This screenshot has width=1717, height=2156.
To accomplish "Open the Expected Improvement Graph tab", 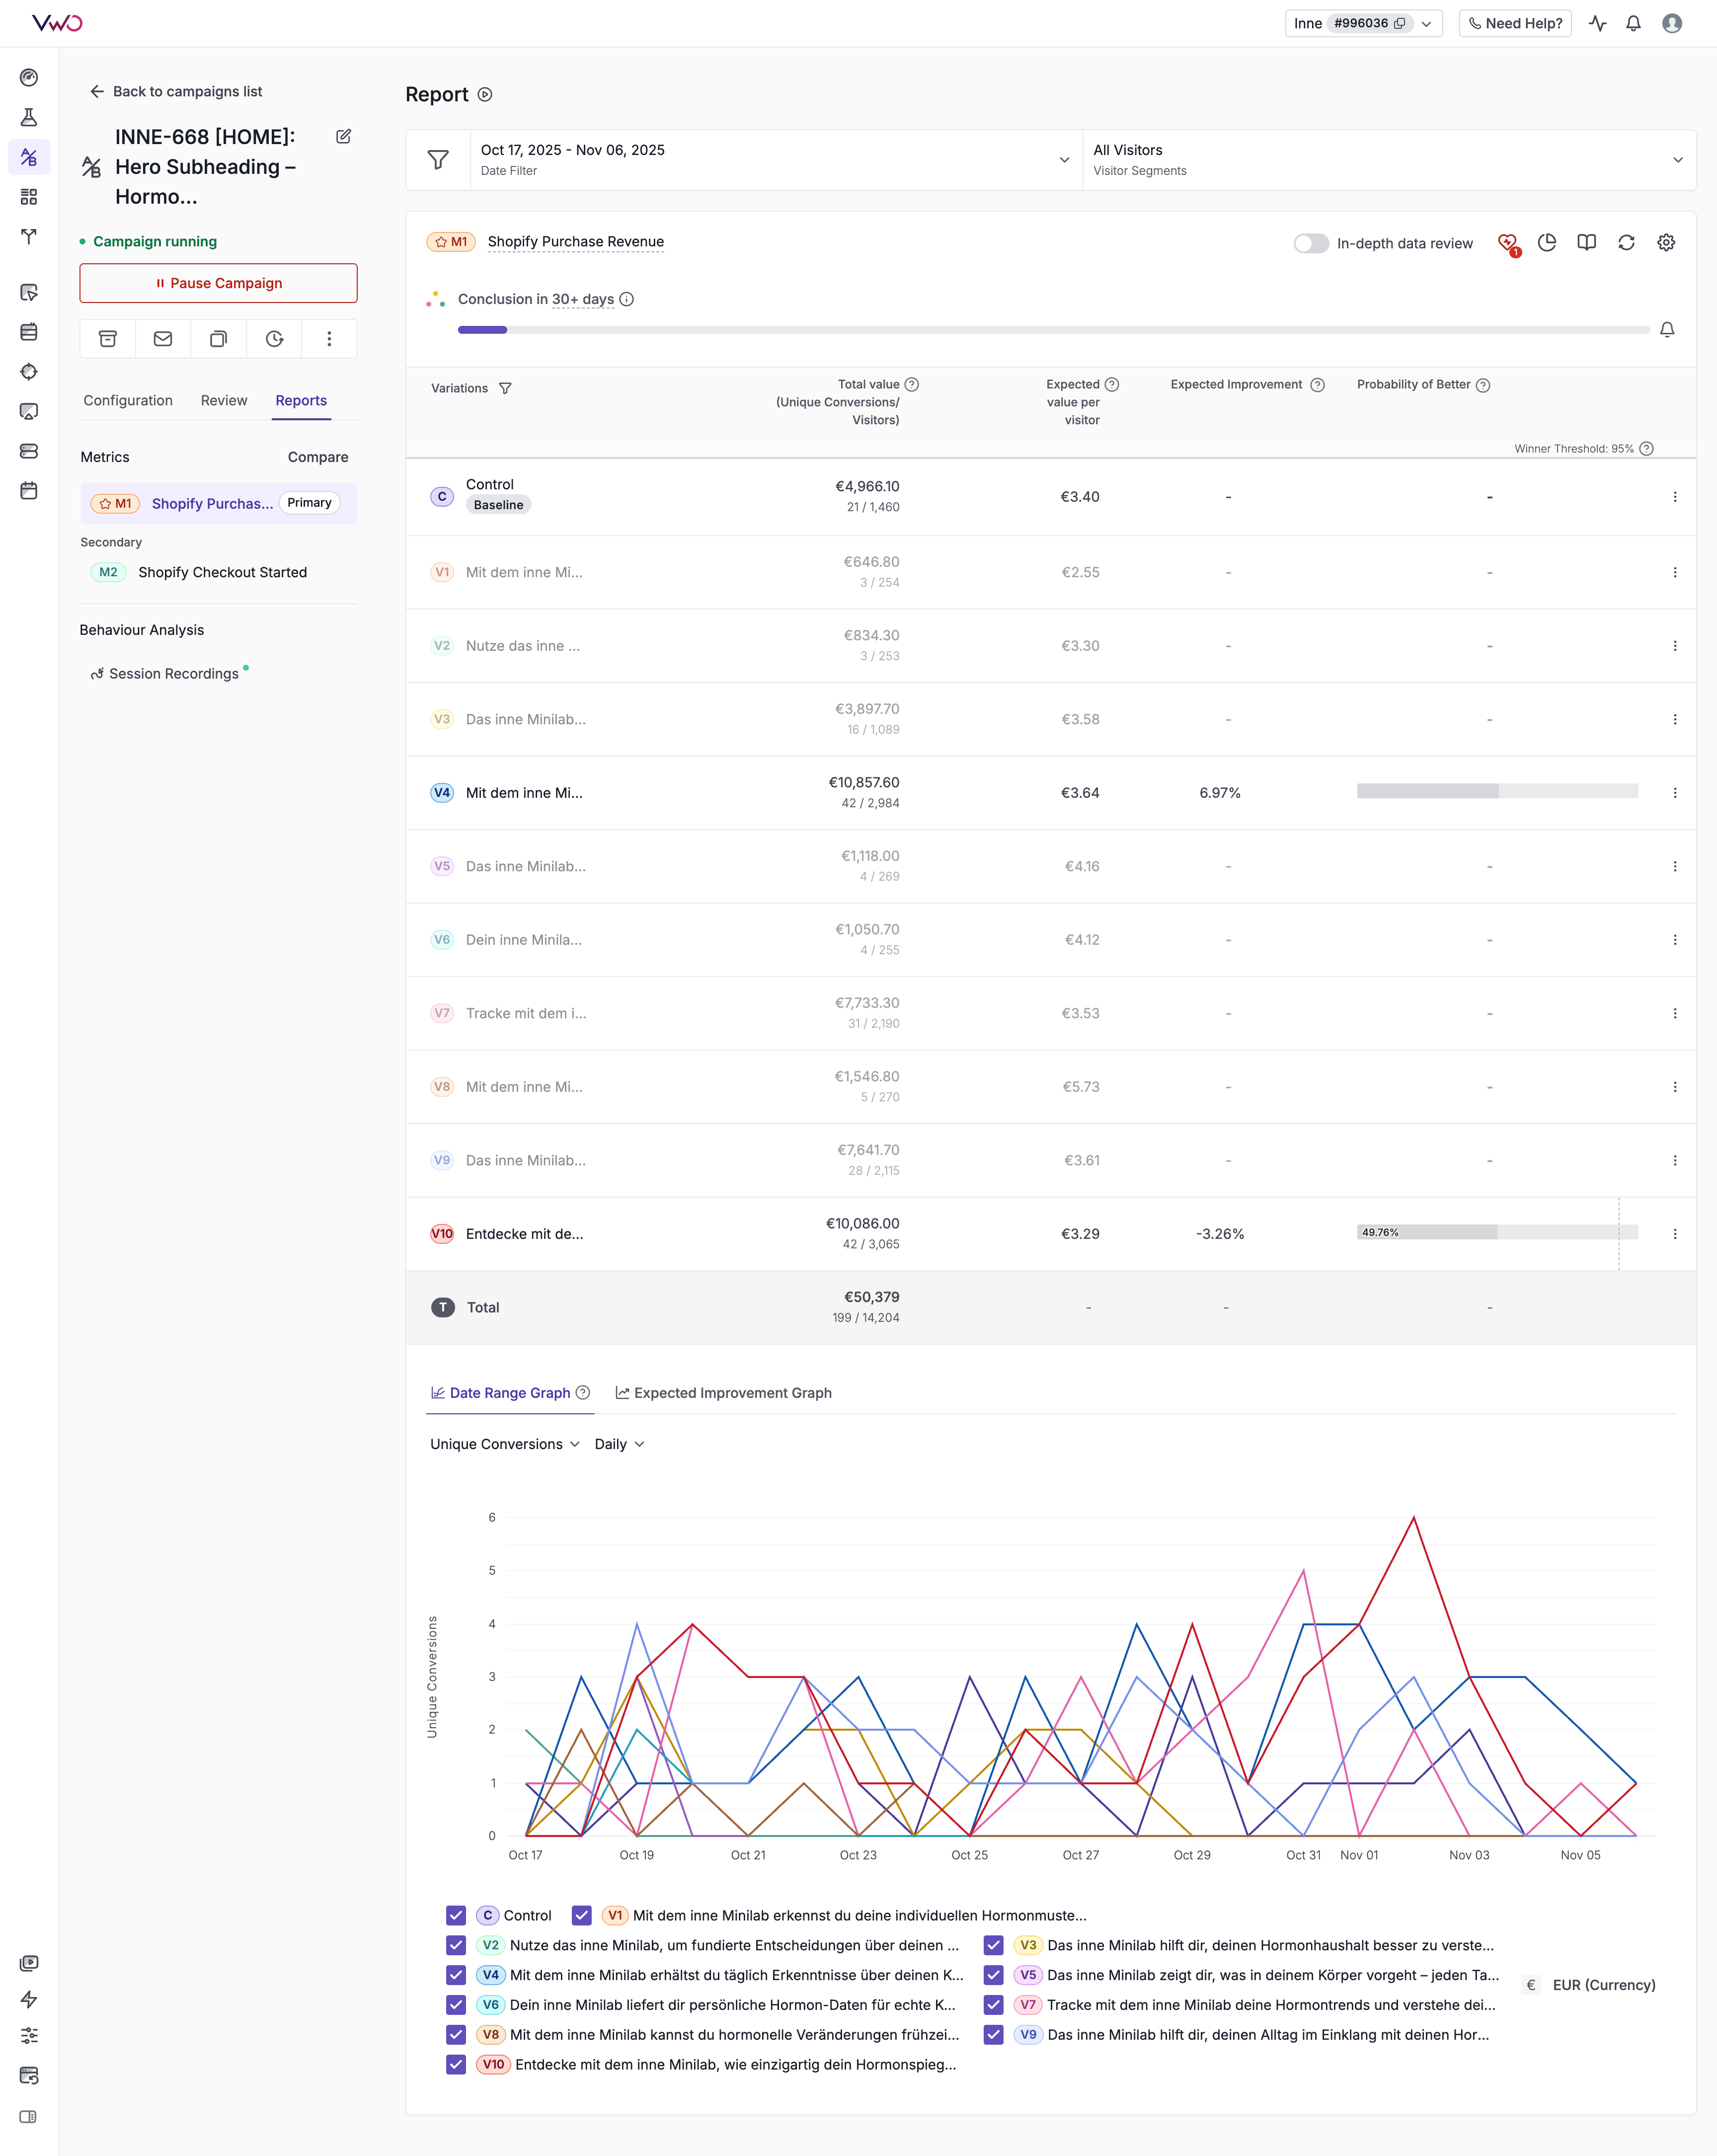I will point(723,1392).
